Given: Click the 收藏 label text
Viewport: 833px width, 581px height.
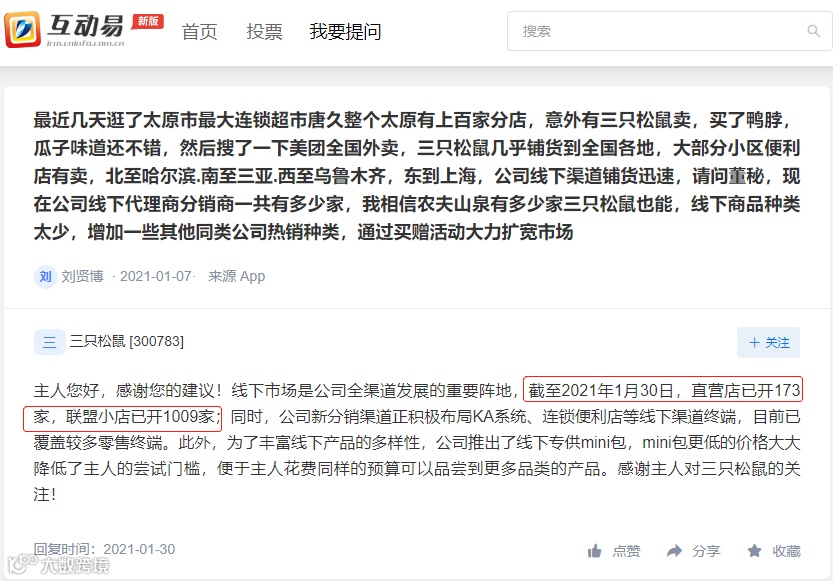Looking at the screenshot, I should click(786, 551).
